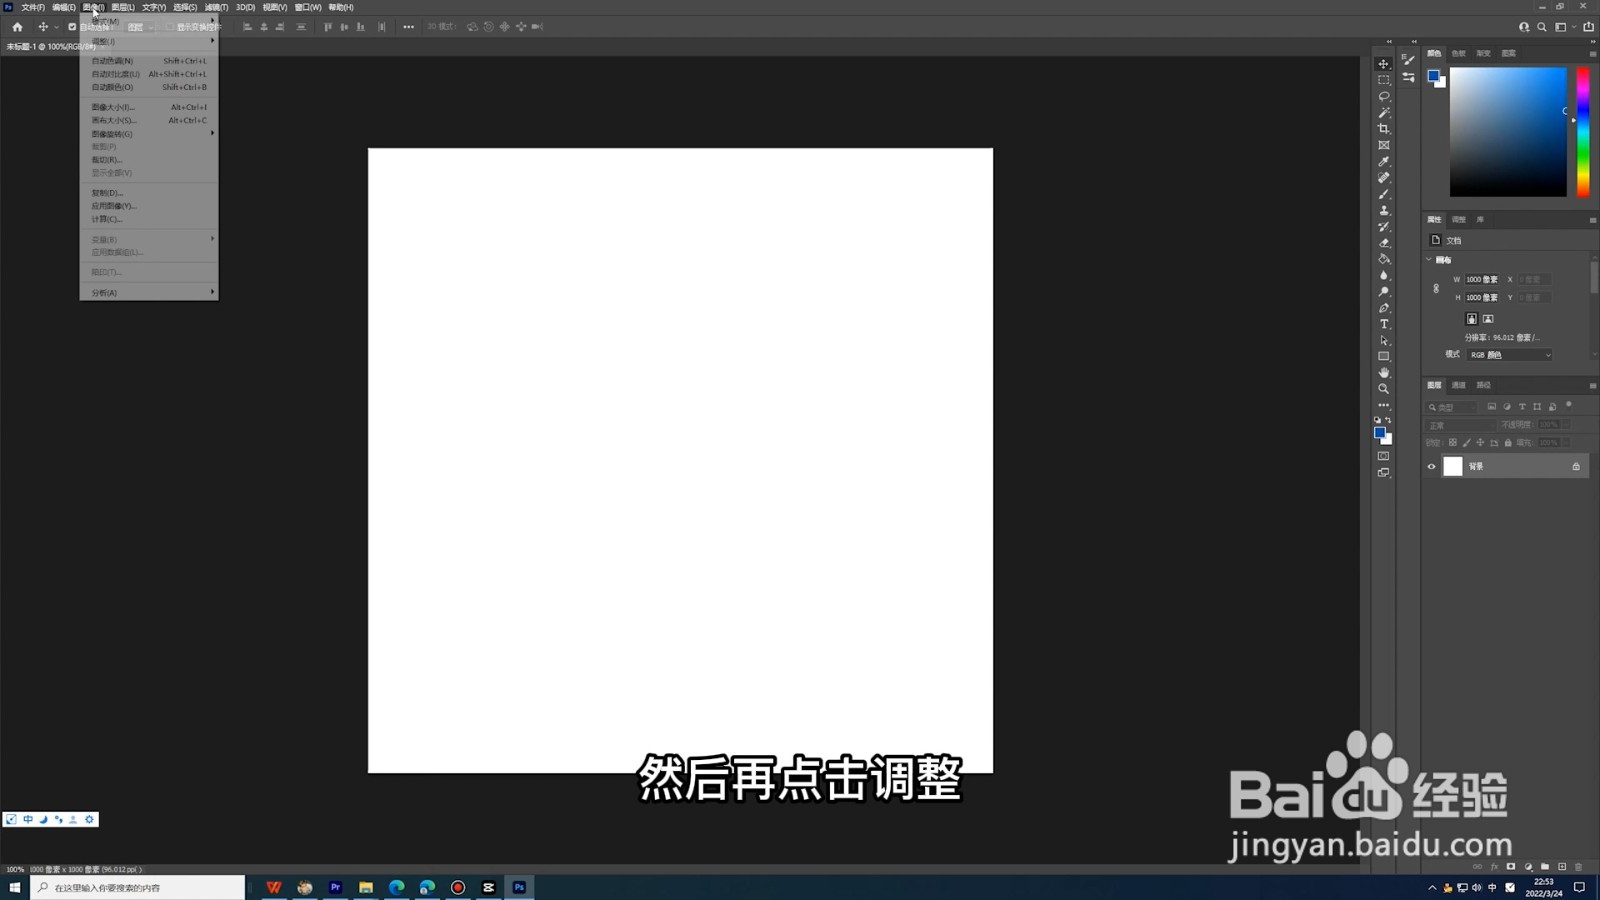
Task: Click the foreground color swatch in toolbox
Action: click(1380, 433)
